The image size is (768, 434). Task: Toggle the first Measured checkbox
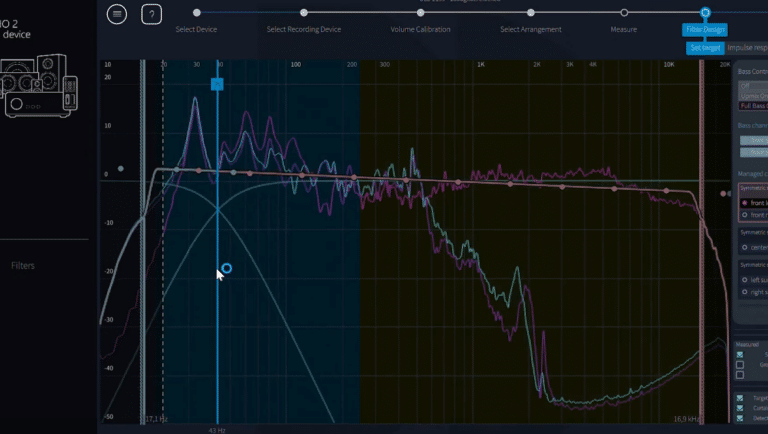[740, 355]
